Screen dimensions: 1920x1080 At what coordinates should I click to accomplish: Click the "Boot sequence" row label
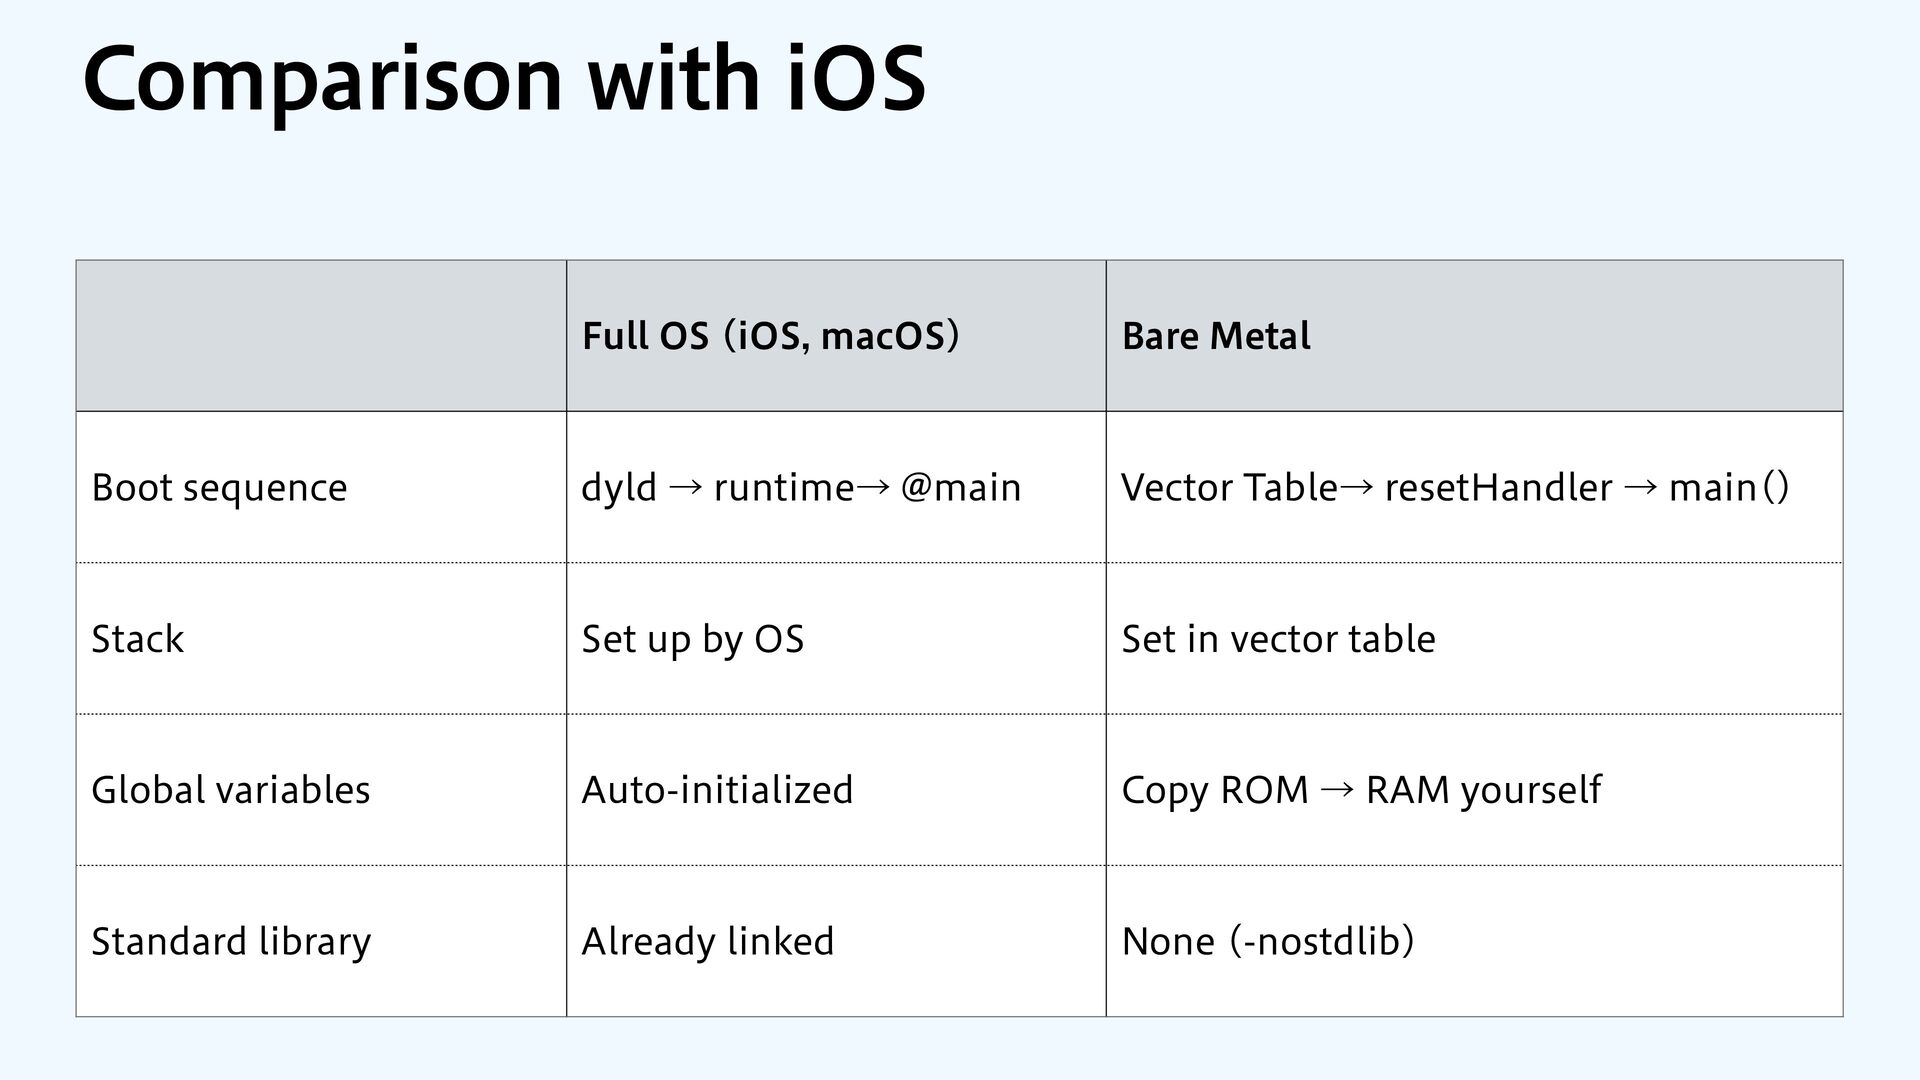(x=219, y=488)
